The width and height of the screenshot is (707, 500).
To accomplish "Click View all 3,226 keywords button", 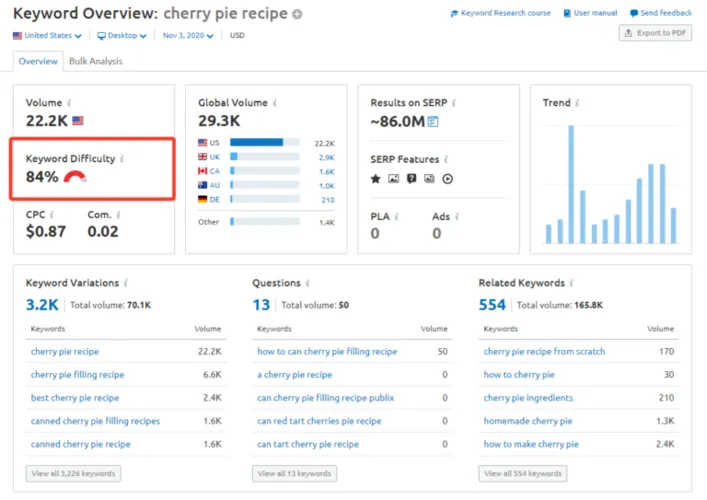I will click(73, 473).
